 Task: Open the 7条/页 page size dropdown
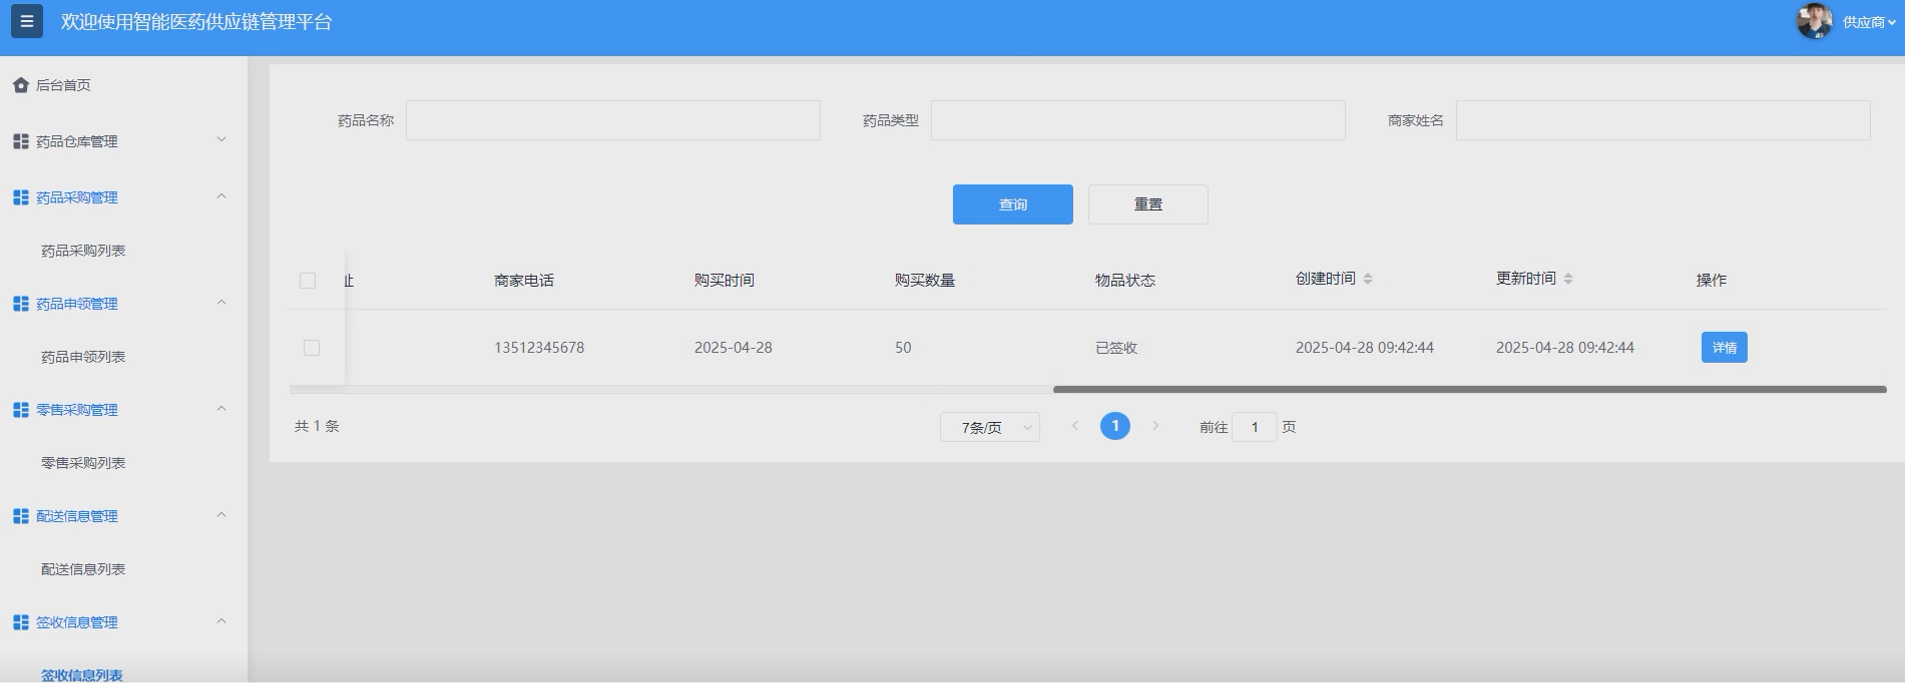(990, 427)
